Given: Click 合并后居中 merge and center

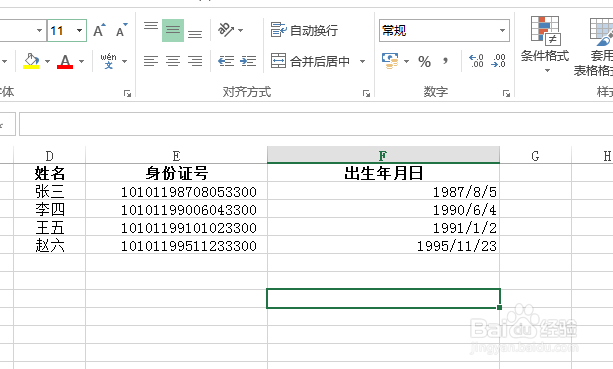Looking at the screenshot, I should click(311, 61).
